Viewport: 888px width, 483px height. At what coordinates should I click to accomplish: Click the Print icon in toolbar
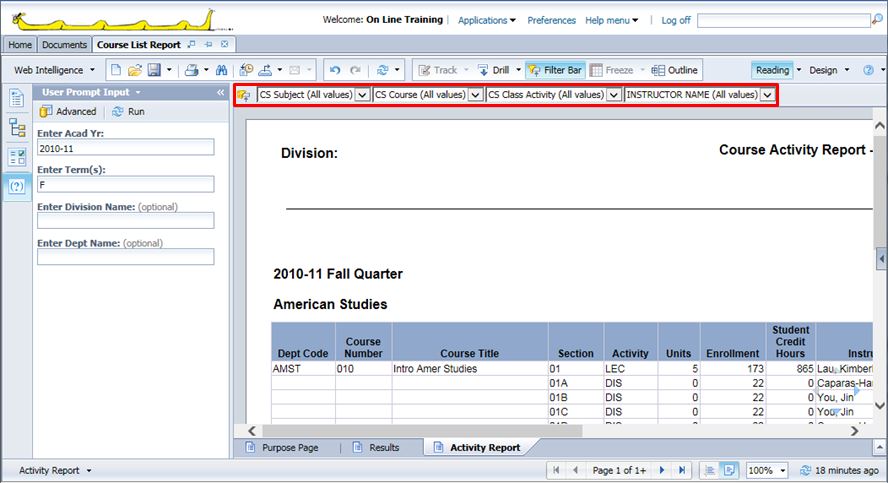coord(192,70)
